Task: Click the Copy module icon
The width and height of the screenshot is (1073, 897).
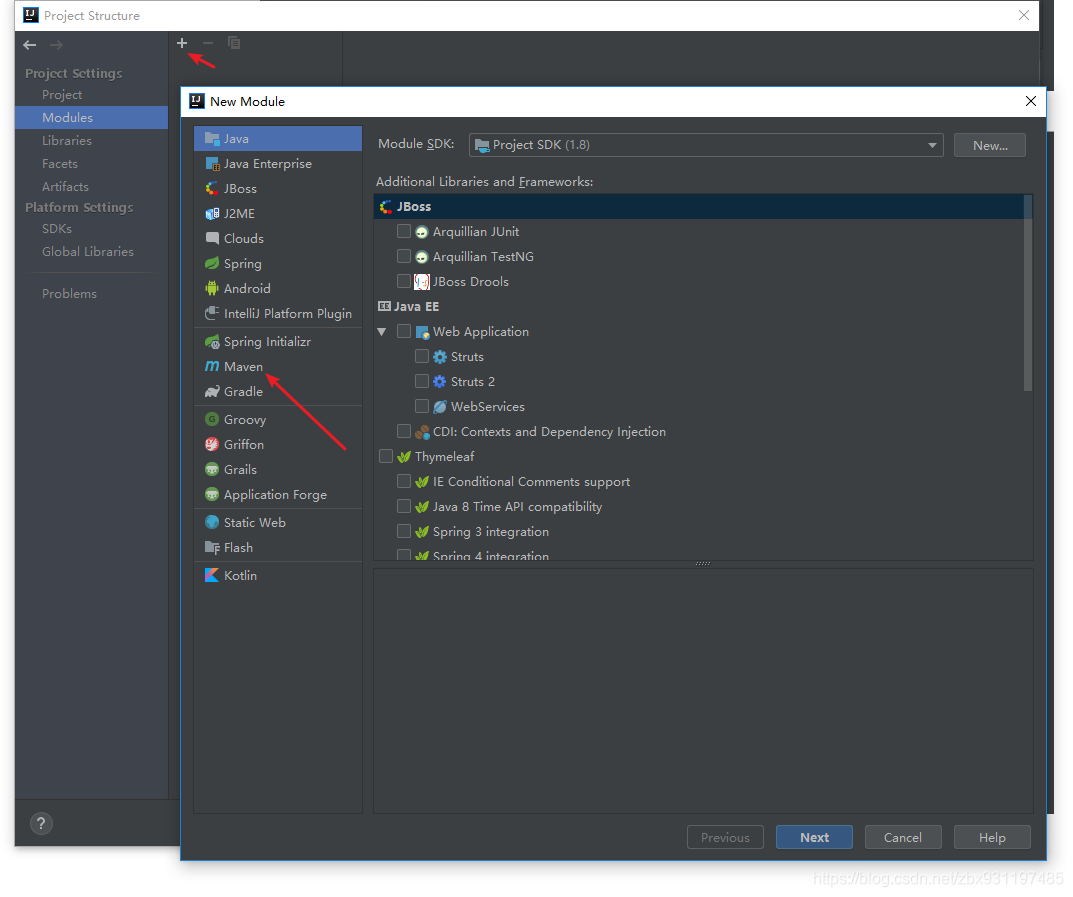Action: pyautogui.click(x=234, y=43)
